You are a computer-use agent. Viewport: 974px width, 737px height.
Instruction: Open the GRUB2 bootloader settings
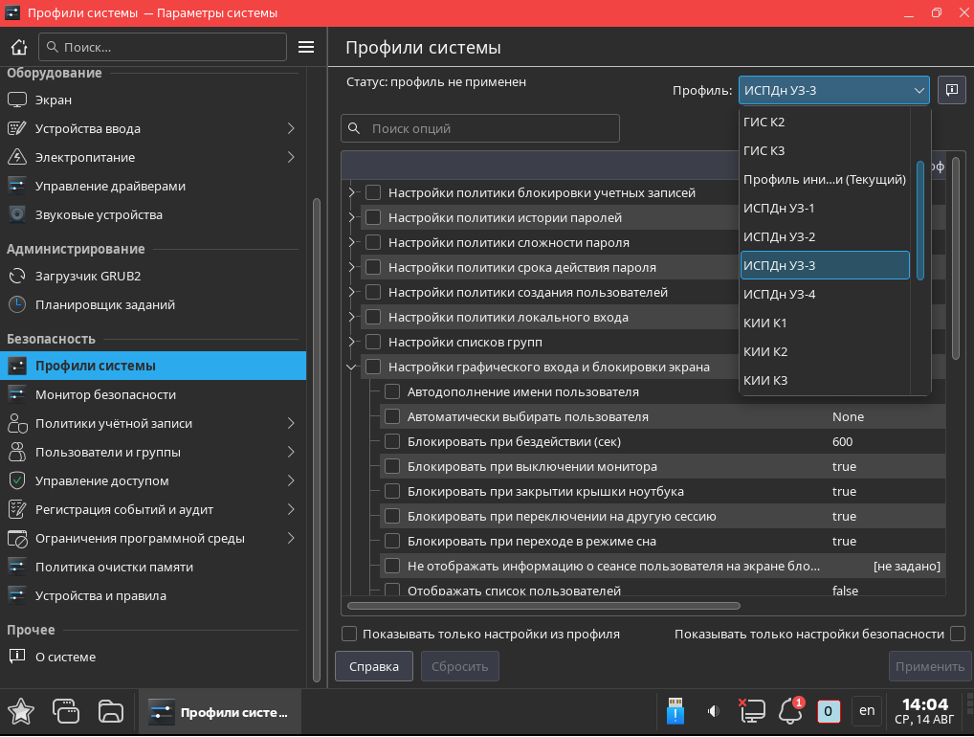(x=88, y=276)
